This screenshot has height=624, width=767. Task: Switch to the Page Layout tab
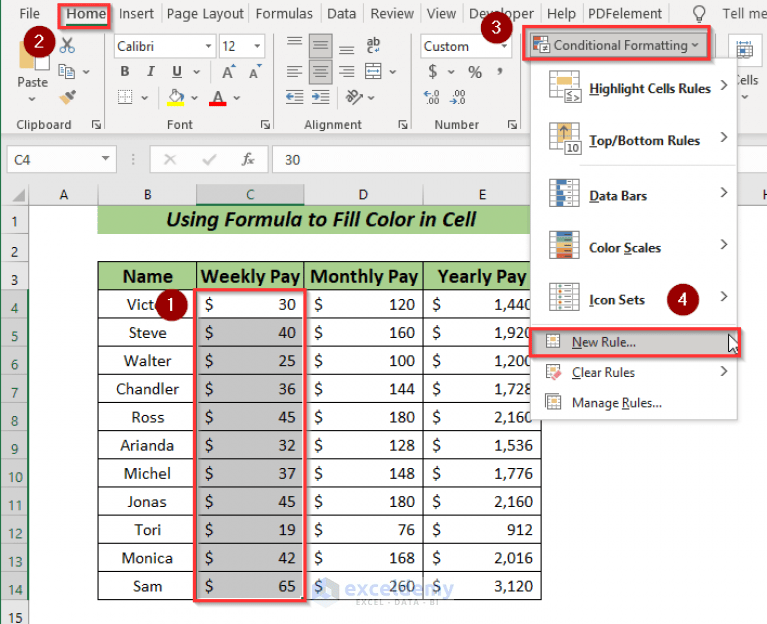point(205,13)
